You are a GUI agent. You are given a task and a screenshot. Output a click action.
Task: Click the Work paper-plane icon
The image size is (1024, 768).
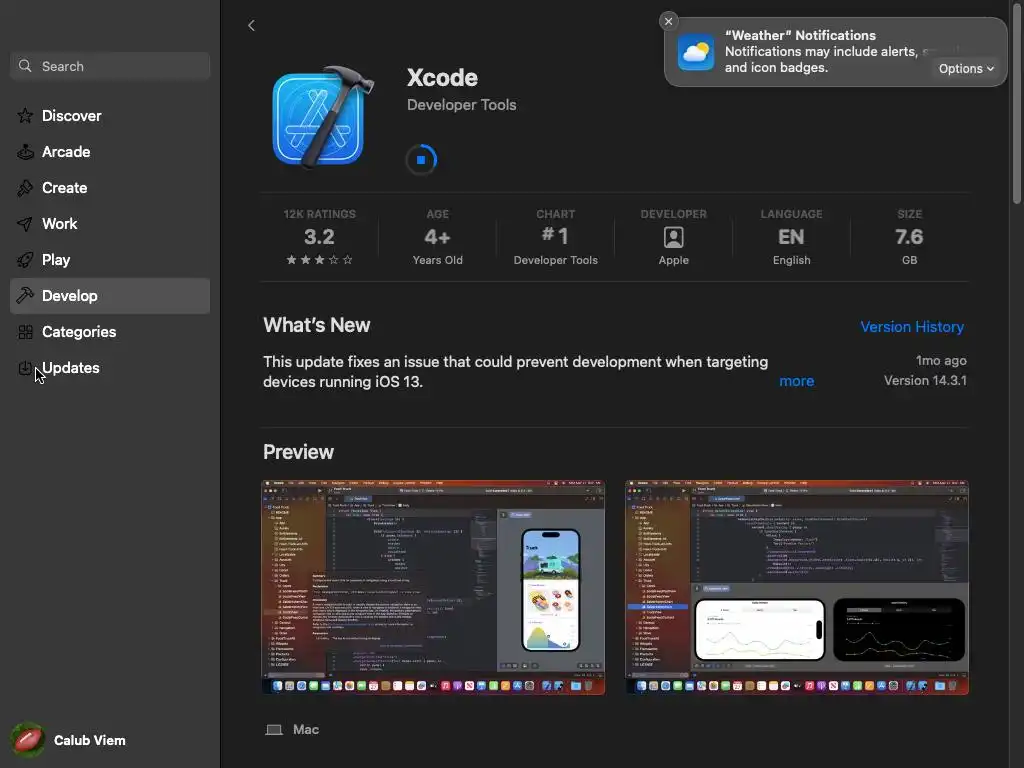coord(25,224)
